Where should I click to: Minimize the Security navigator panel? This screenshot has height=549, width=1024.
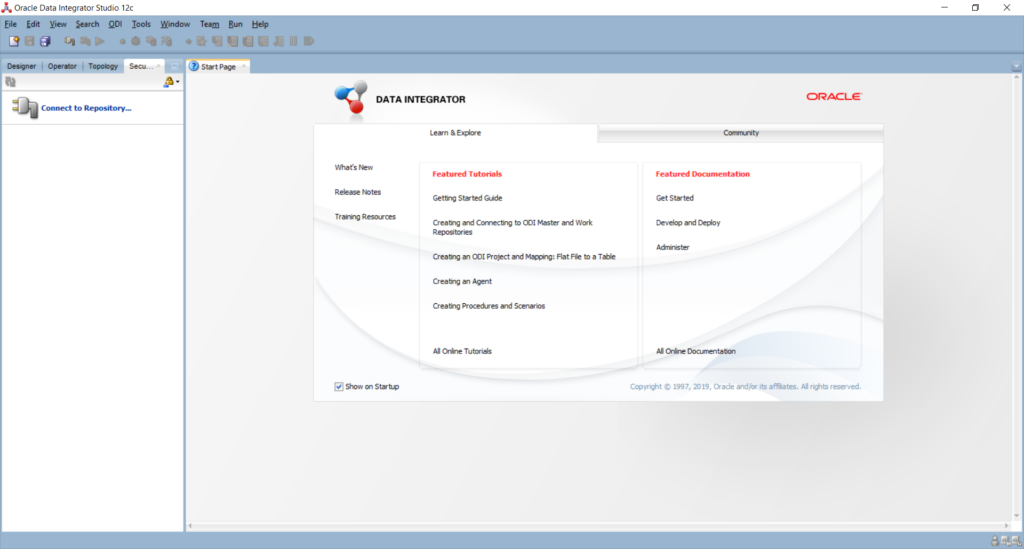(x=174, y=66)
